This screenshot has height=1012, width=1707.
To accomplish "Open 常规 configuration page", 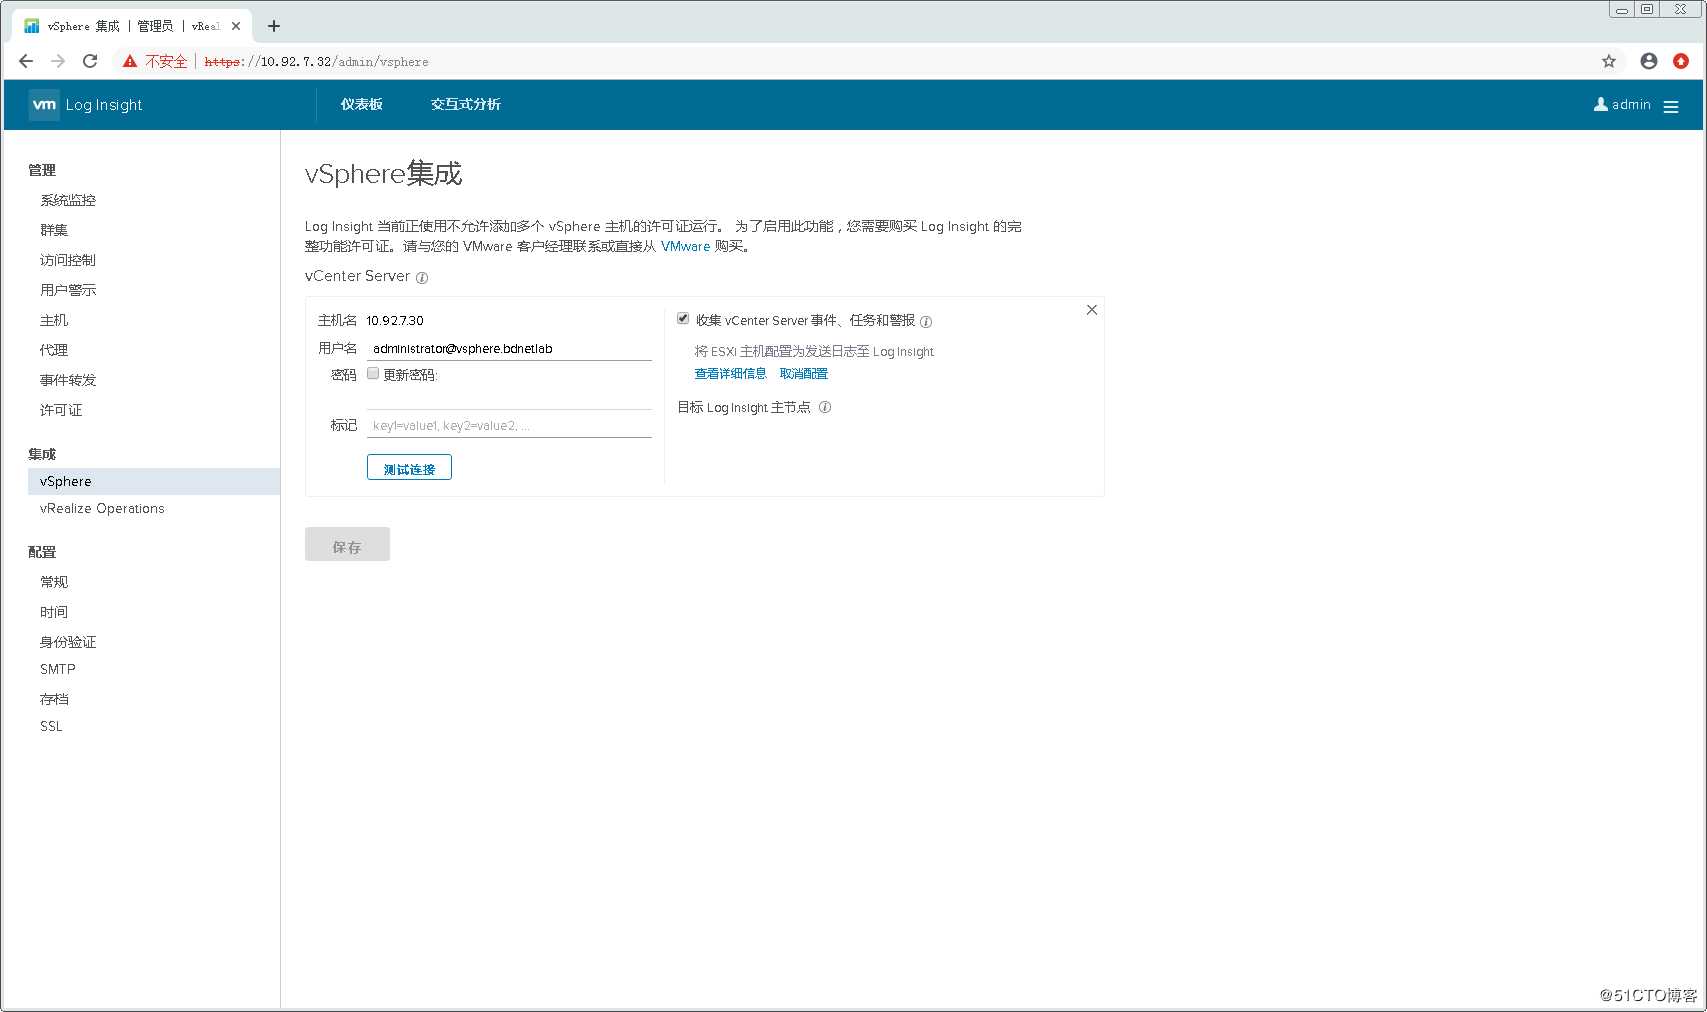I will pos(54,582).
